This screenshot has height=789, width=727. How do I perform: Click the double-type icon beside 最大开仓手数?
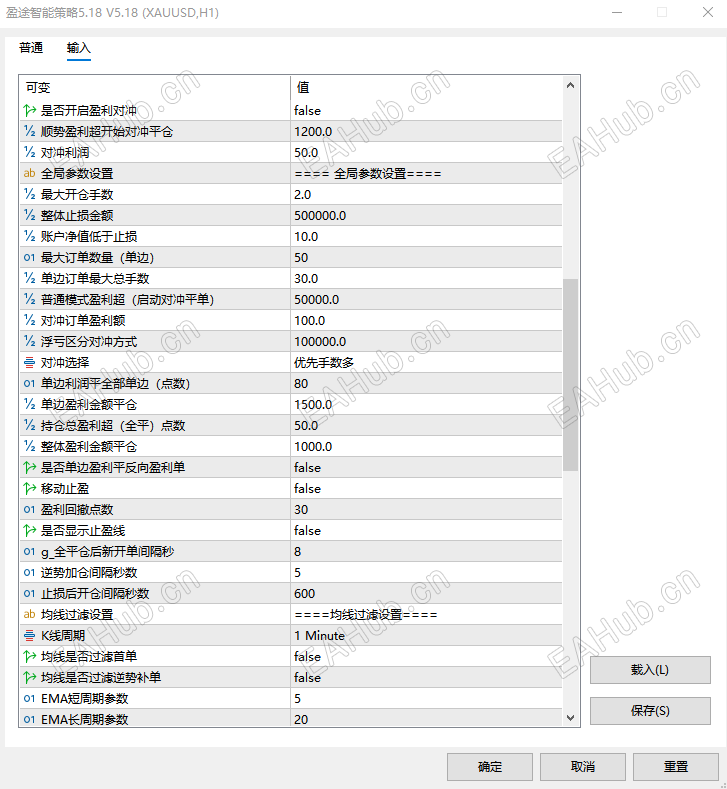pyautogui.click(x=30, y=194)
